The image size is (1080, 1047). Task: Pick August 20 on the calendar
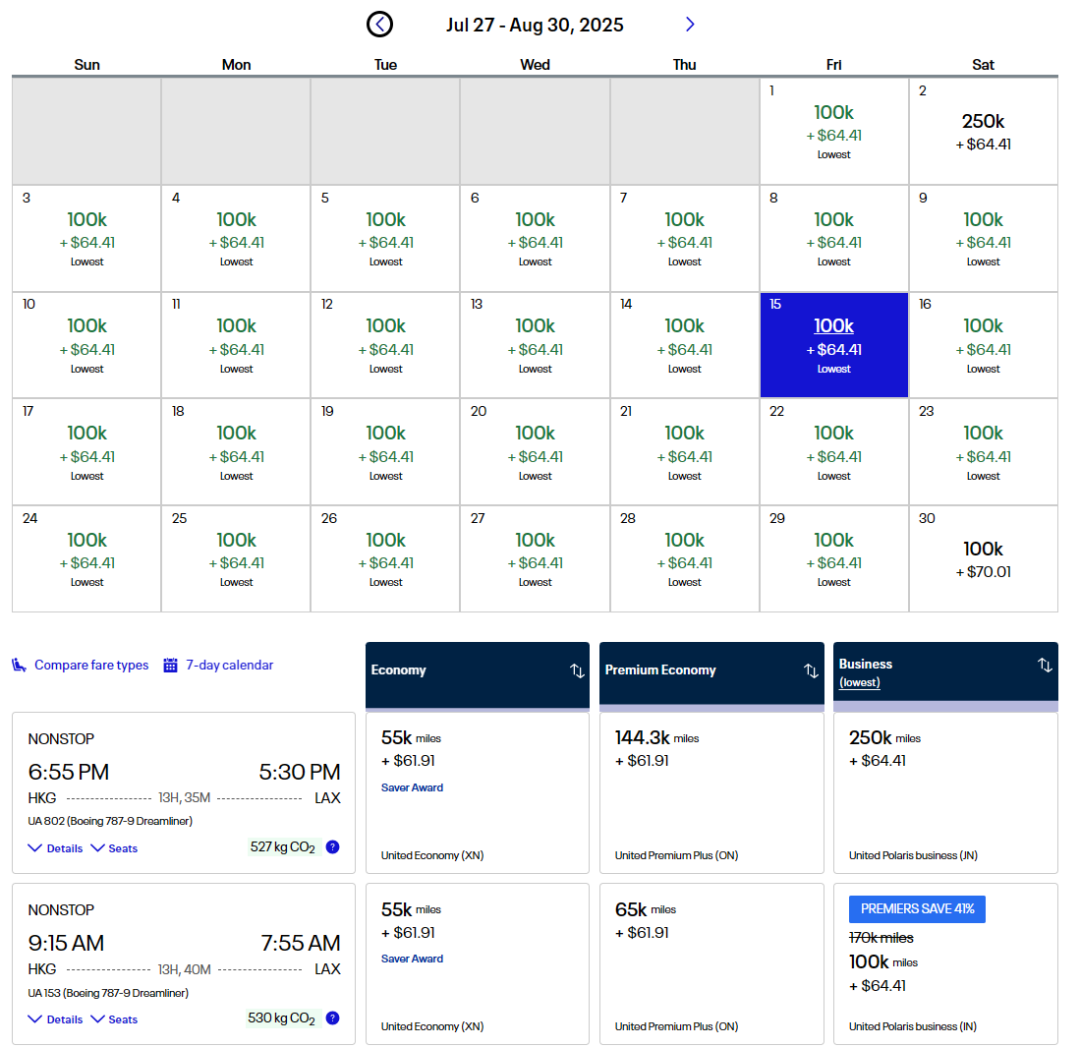tap(535, 452)
